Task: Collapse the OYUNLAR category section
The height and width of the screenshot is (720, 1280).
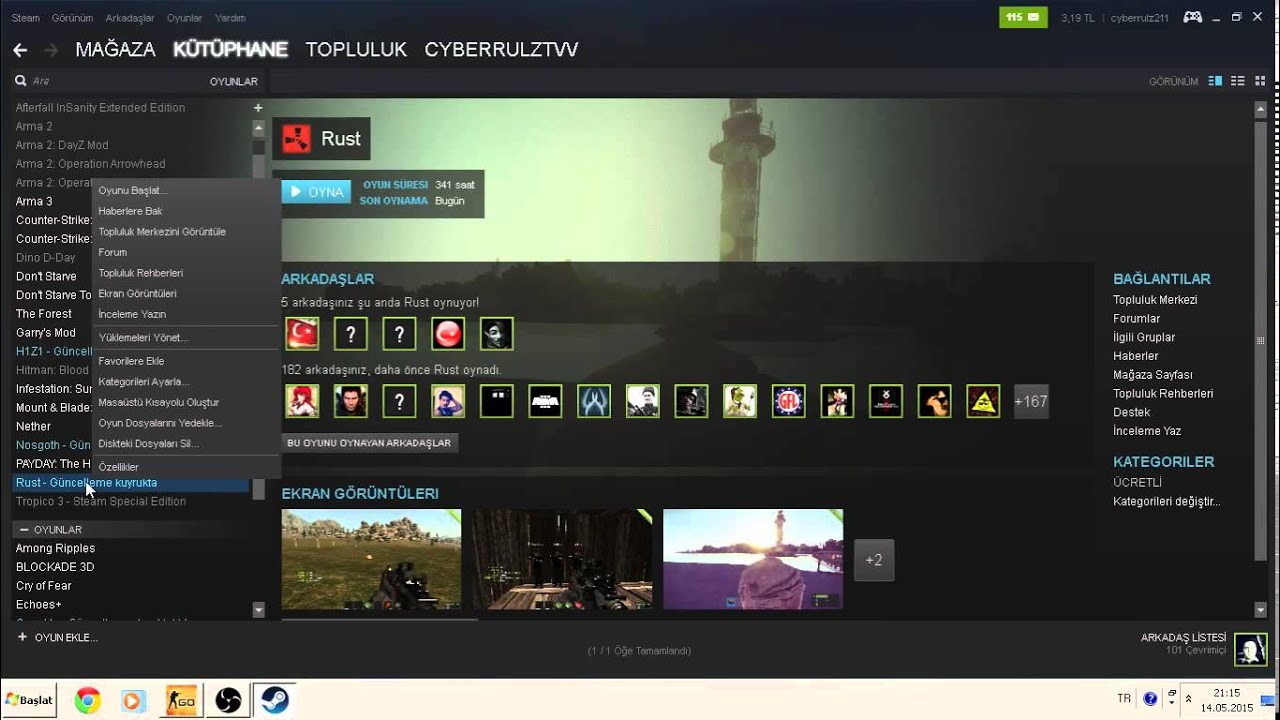Action: tap(24, 529)
